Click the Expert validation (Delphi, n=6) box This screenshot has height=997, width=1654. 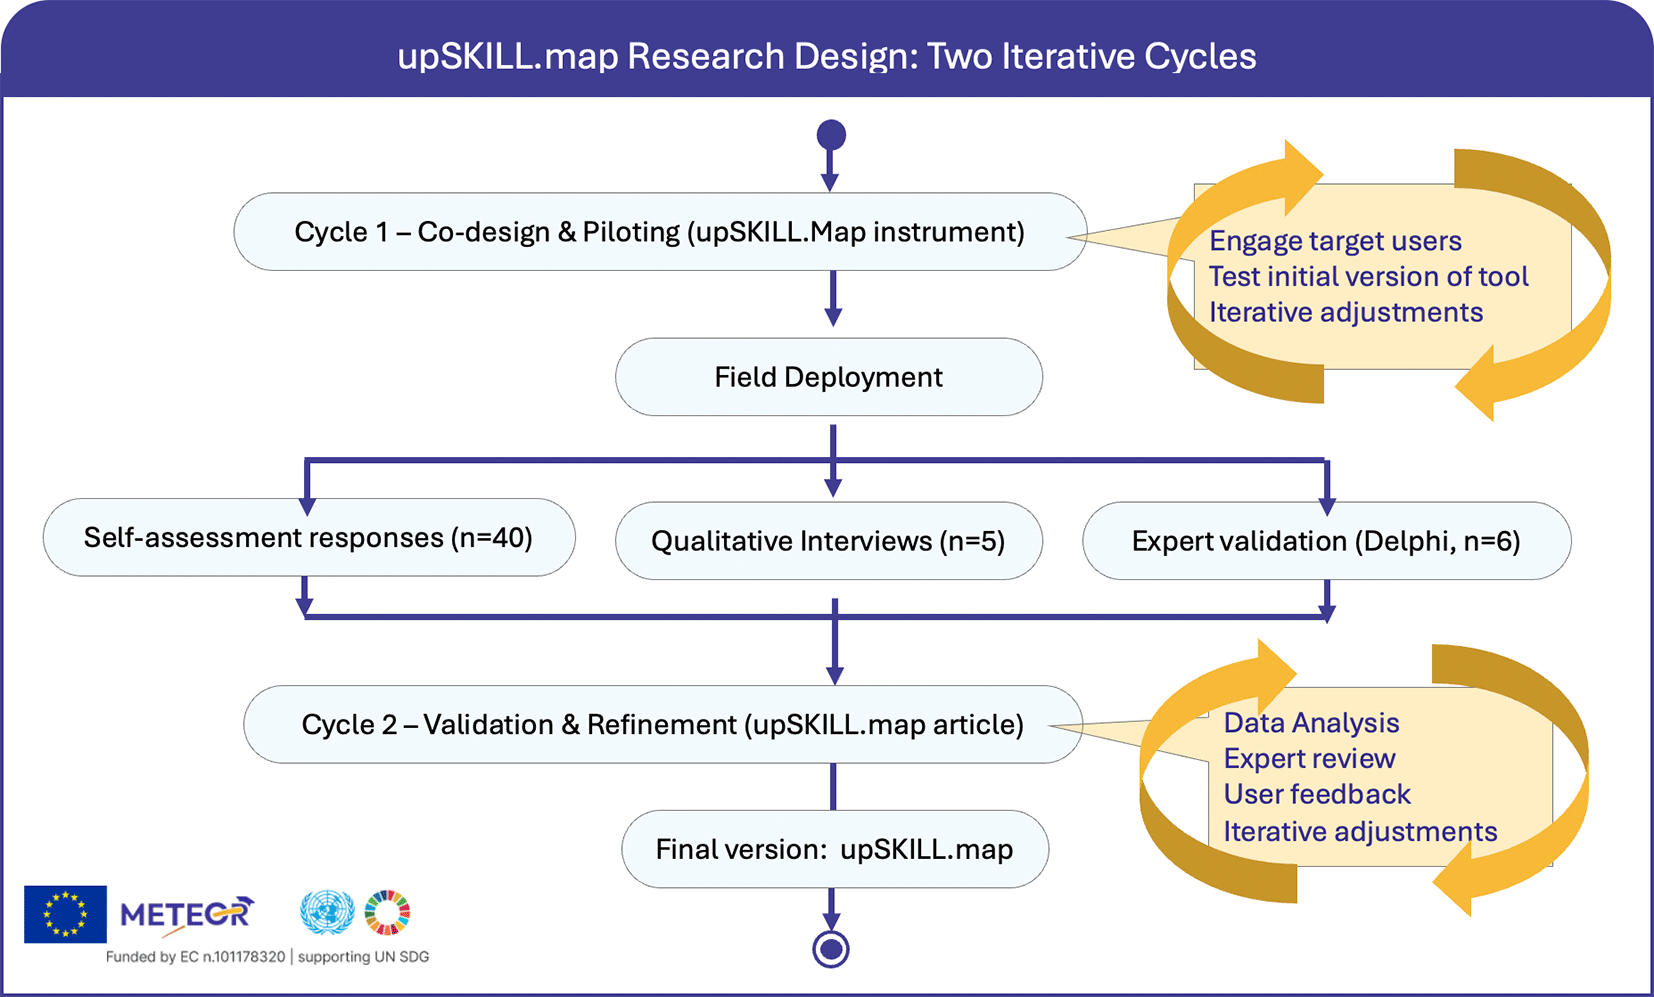(x=1327, y=541)
